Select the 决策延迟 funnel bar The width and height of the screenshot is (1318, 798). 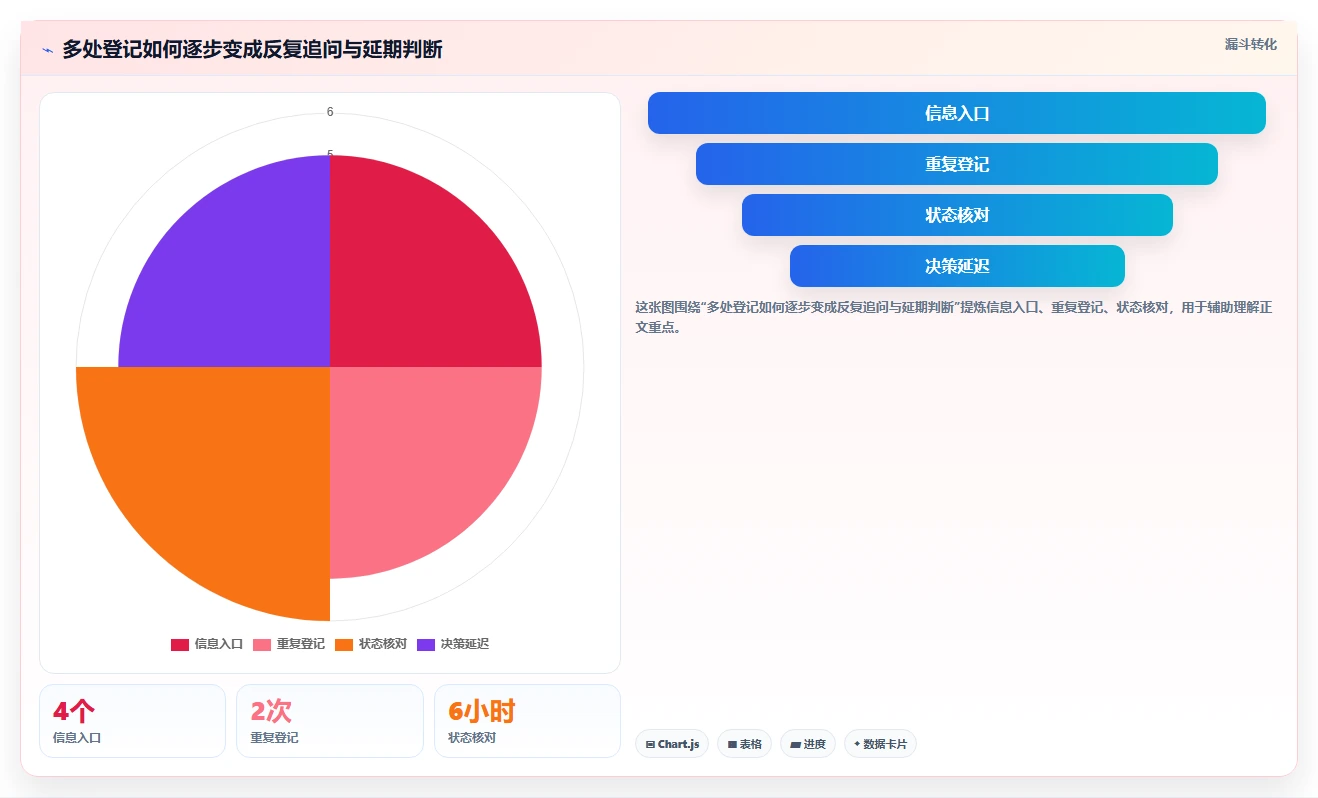point(957,266)
